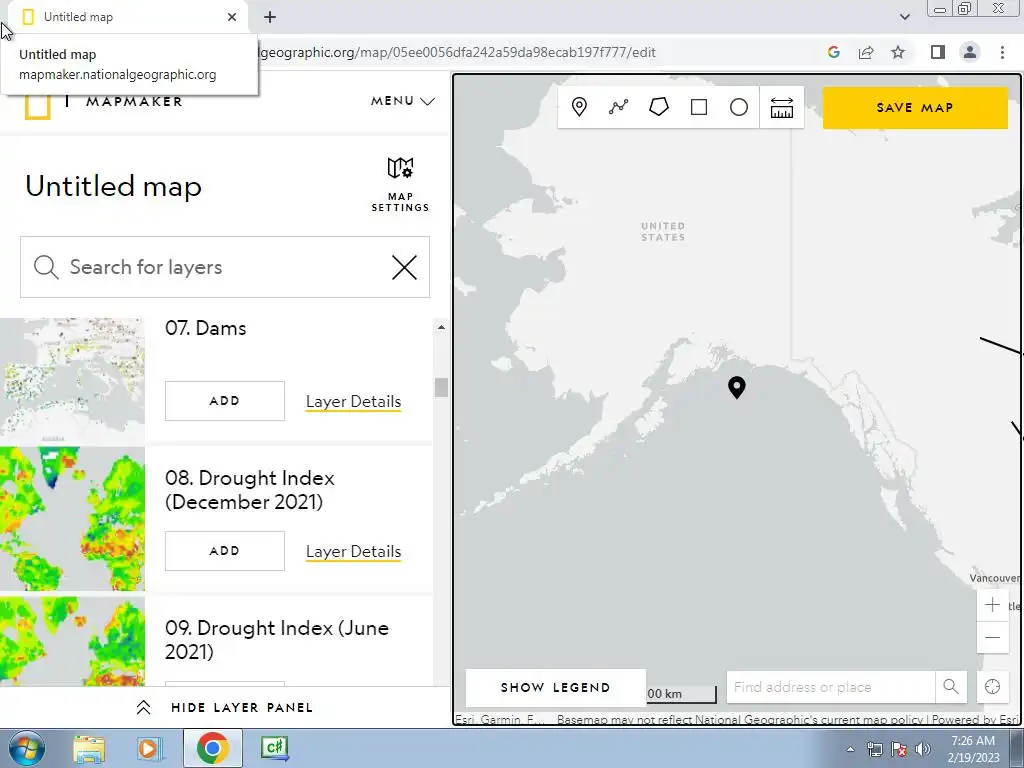
Task: Select the polygon drawing tool
Action: pos(658,107)
